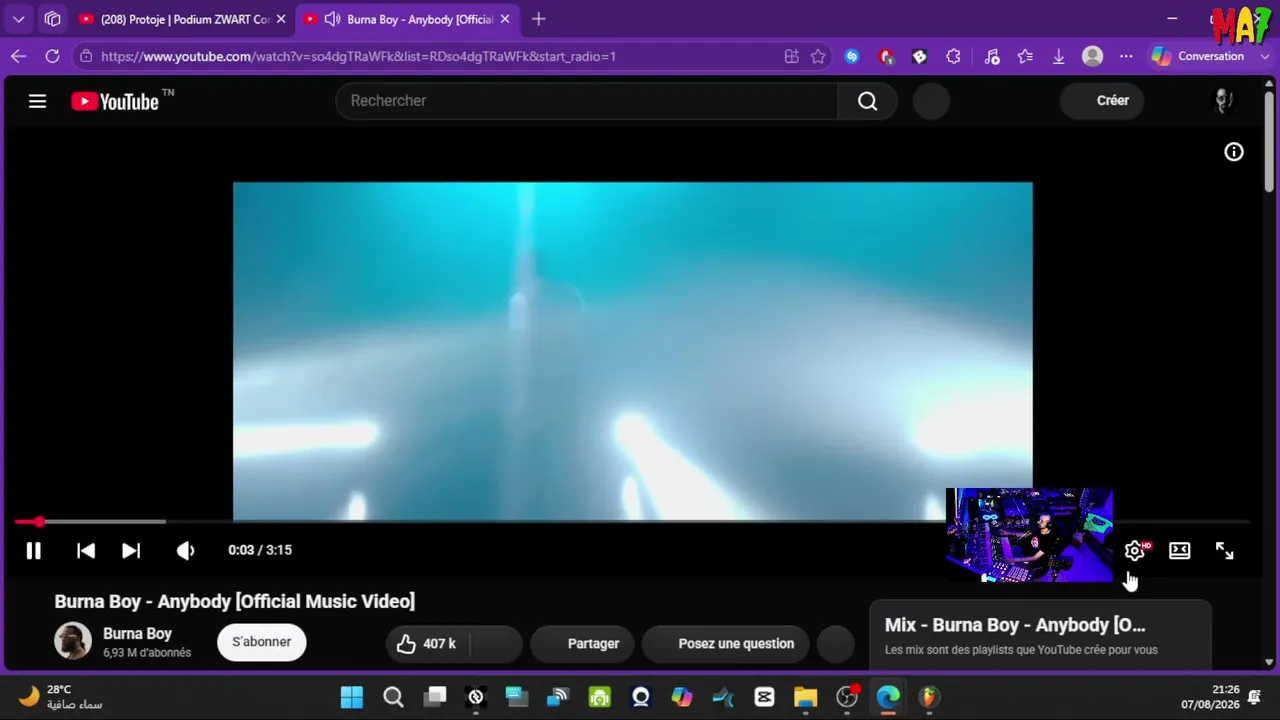Open the Microsoft Edge taskbar icon
This screenshot has width=1280, height=720.
(x=888, y=697)
